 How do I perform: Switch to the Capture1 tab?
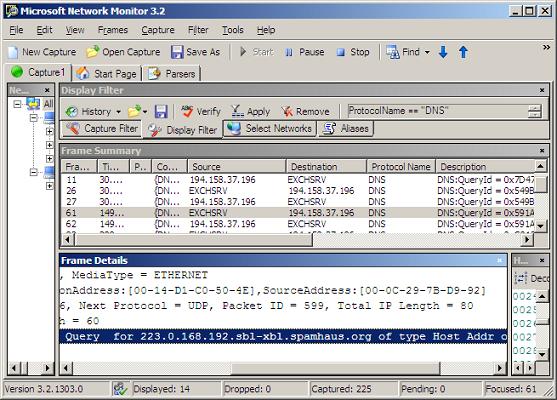[x=38, y=72]
